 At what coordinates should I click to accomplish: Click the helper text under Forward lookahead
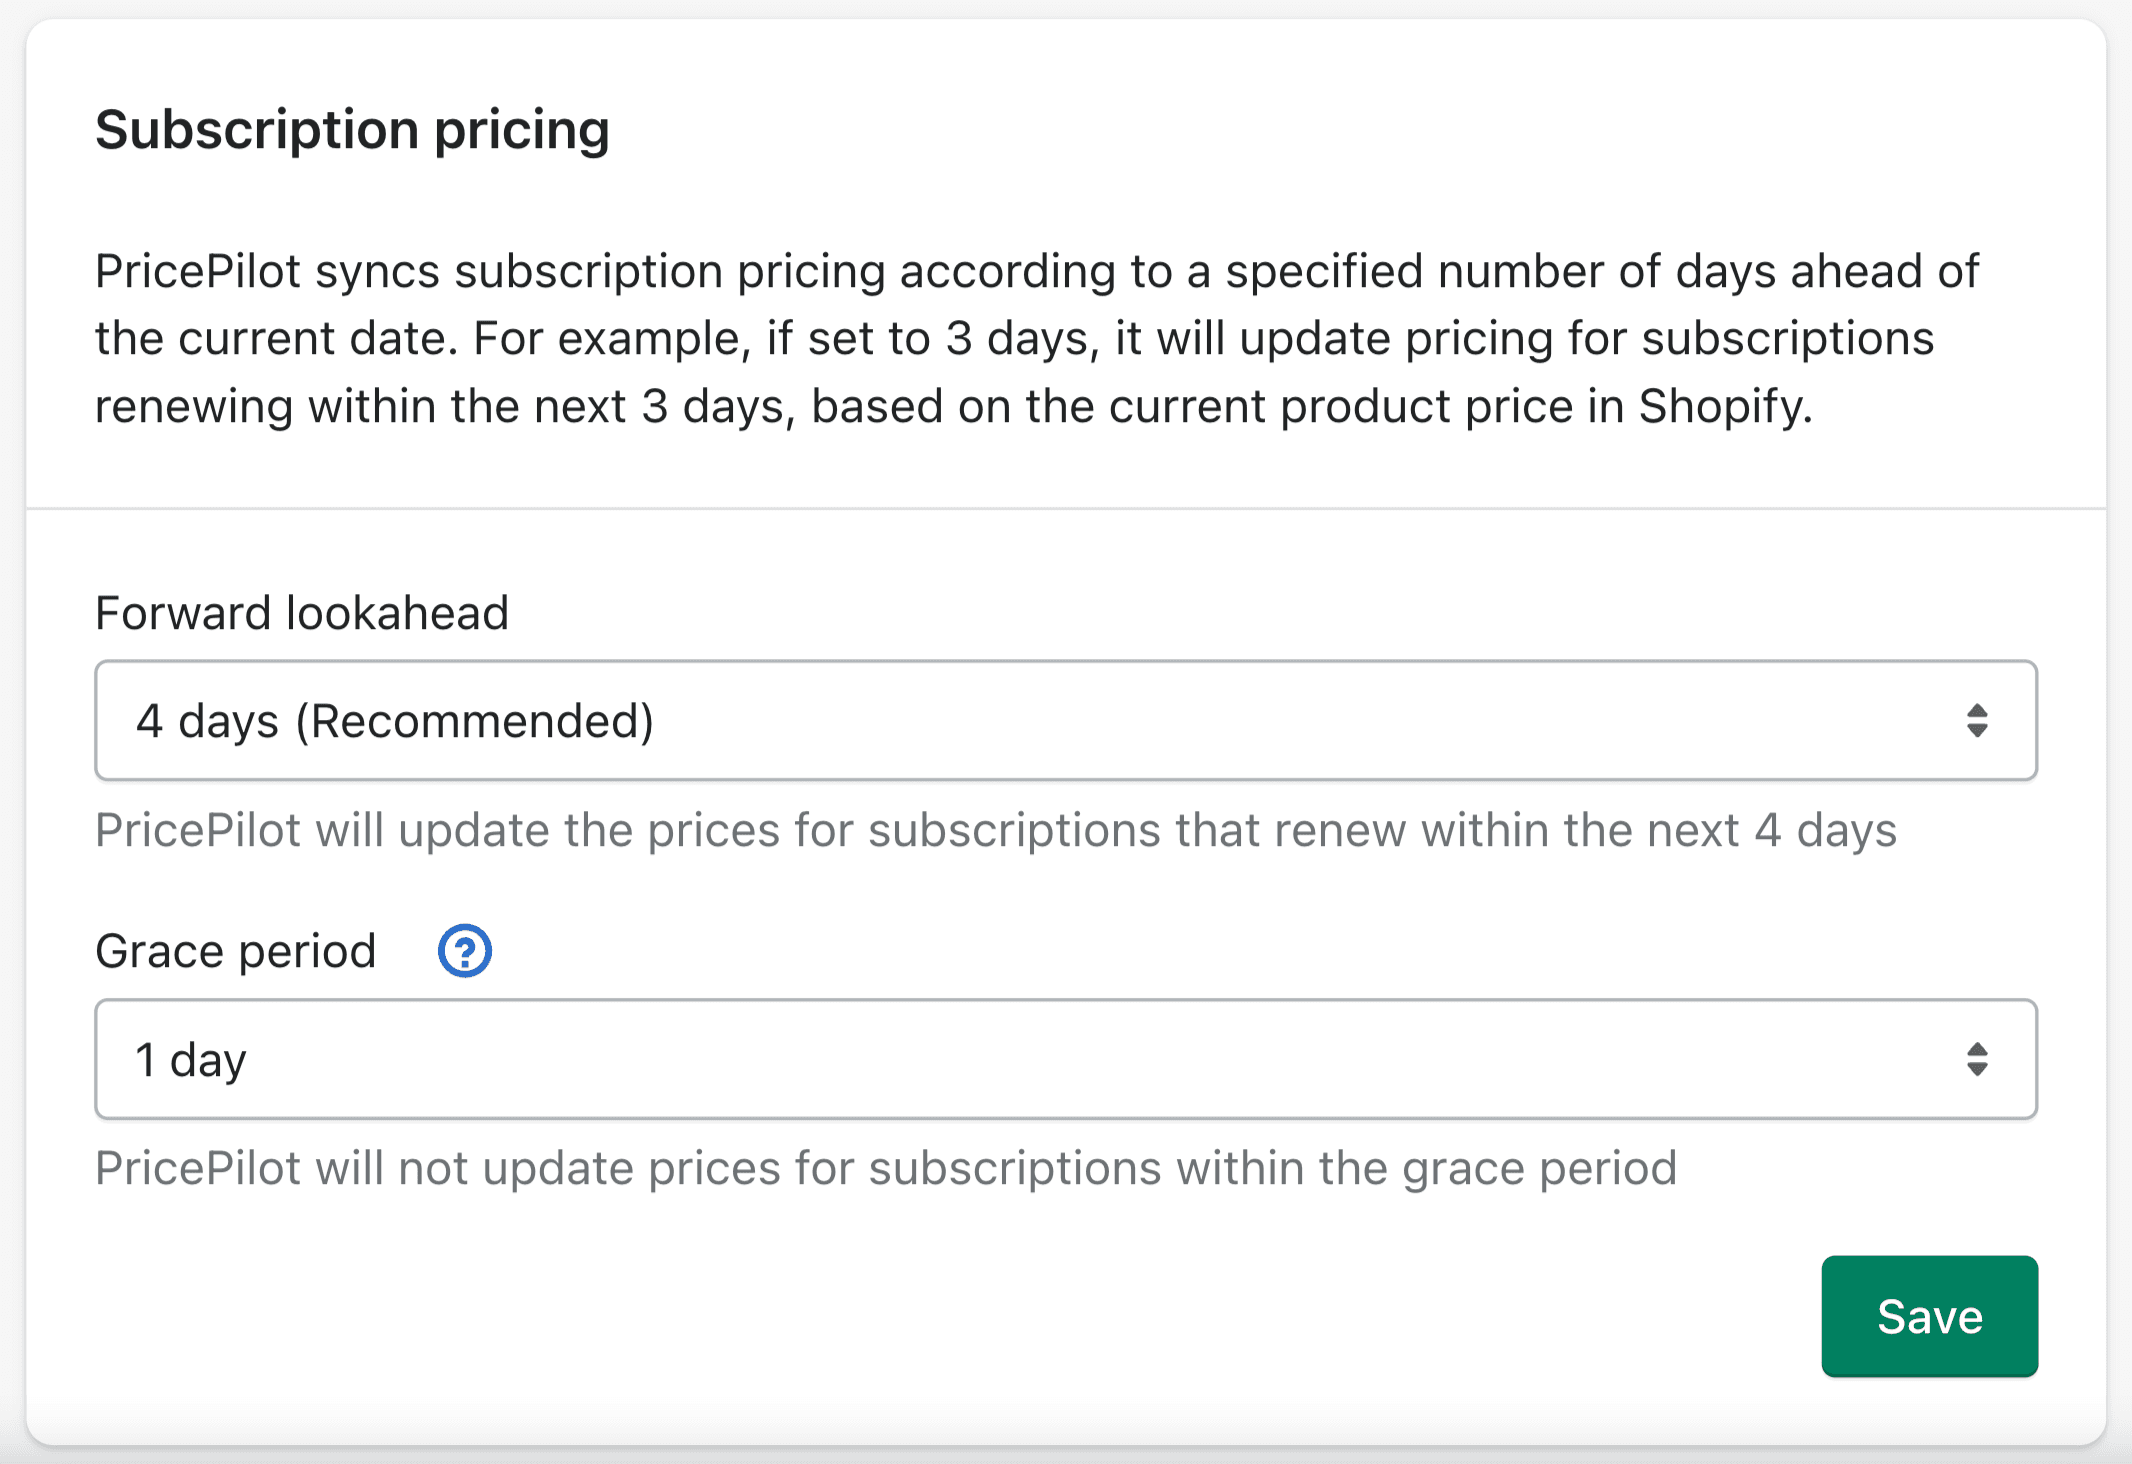995,830
